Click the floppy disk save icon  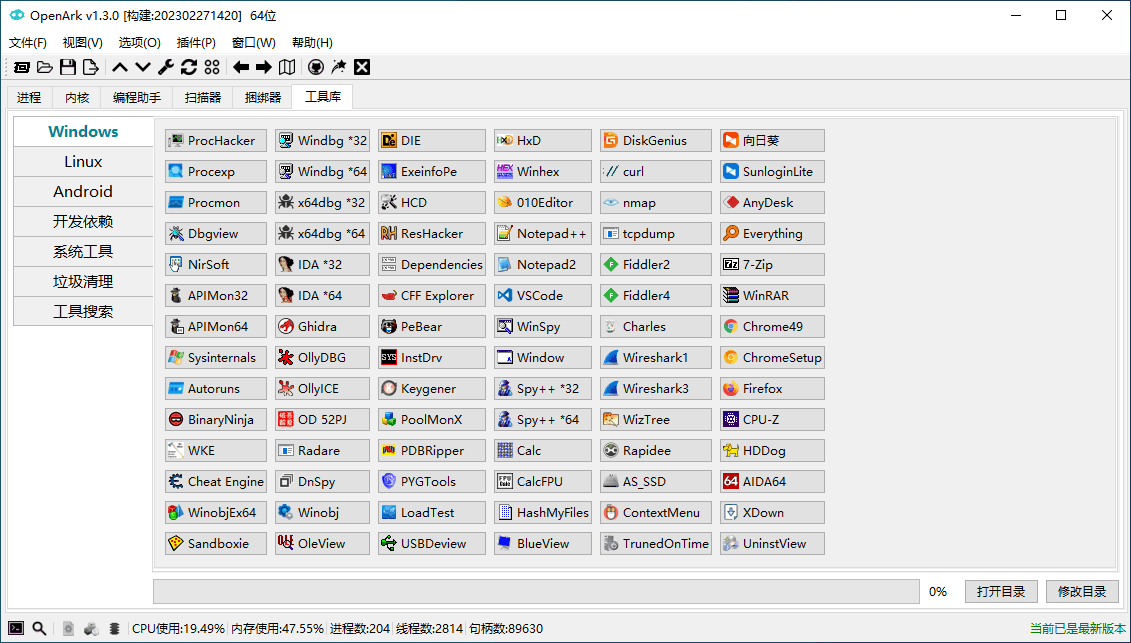[x=68, y=67]
